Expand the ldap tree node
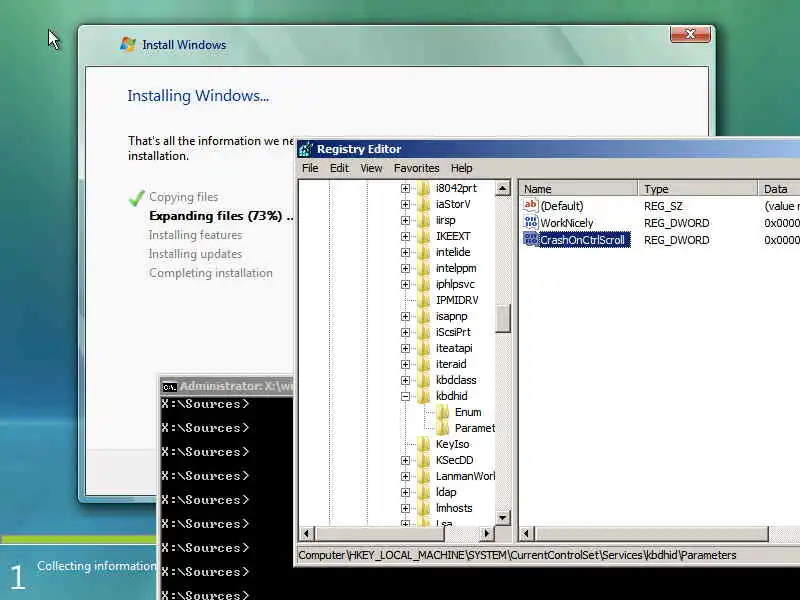The width and height of the screenshot is (800, 600). point(406,492)
